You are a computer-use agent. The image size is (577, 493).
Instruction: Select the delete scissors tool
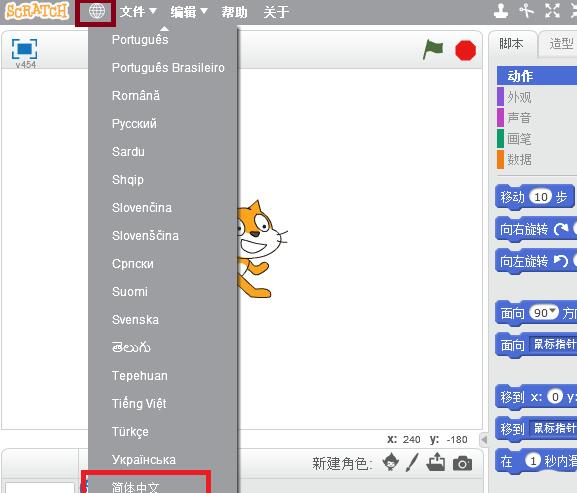coord(527,11)
